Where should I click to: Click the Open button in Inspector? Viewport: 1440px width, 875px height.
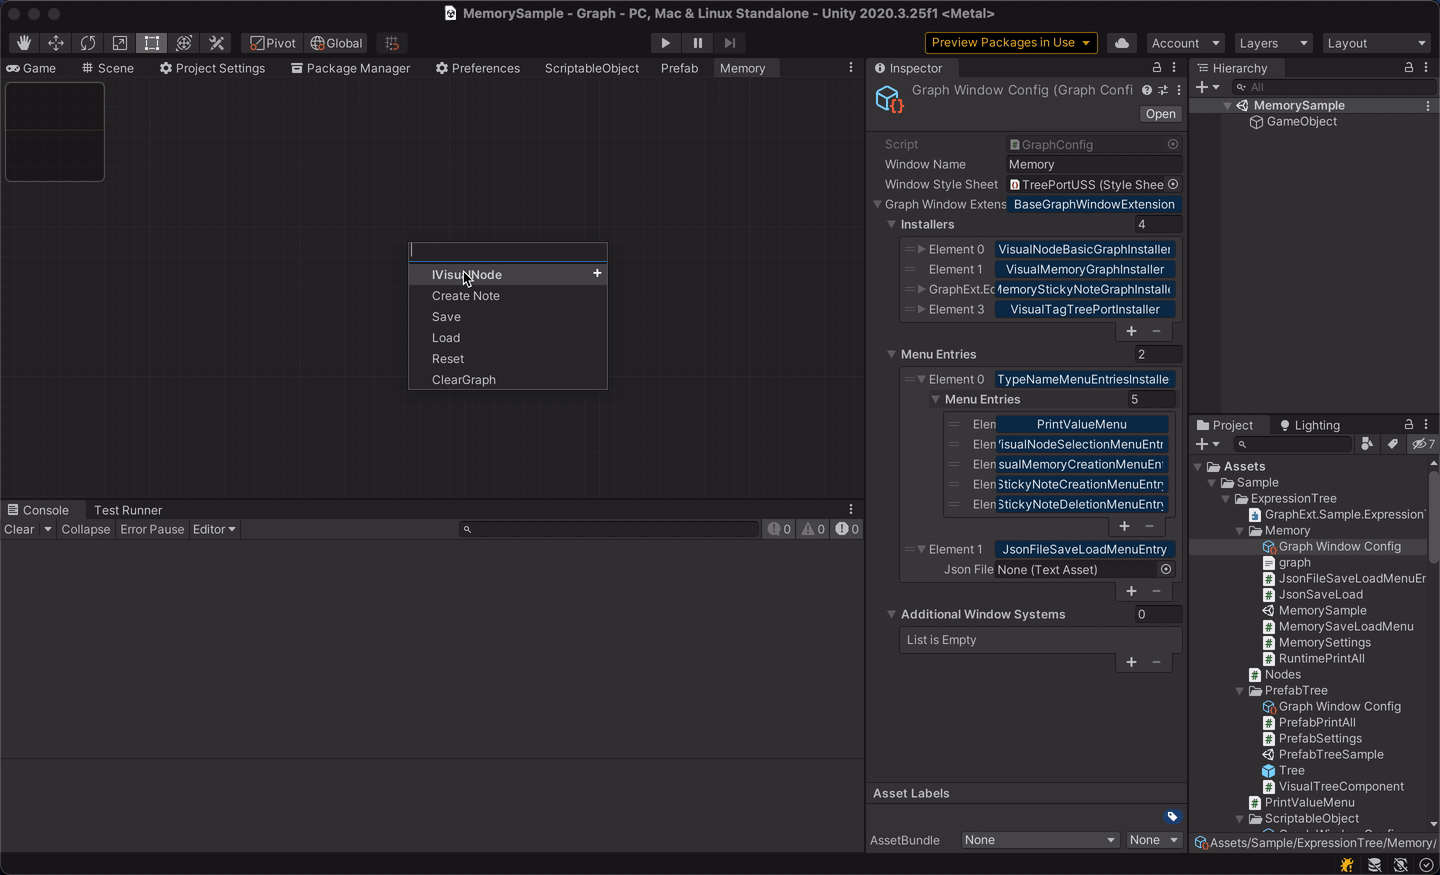point(1161,114)
